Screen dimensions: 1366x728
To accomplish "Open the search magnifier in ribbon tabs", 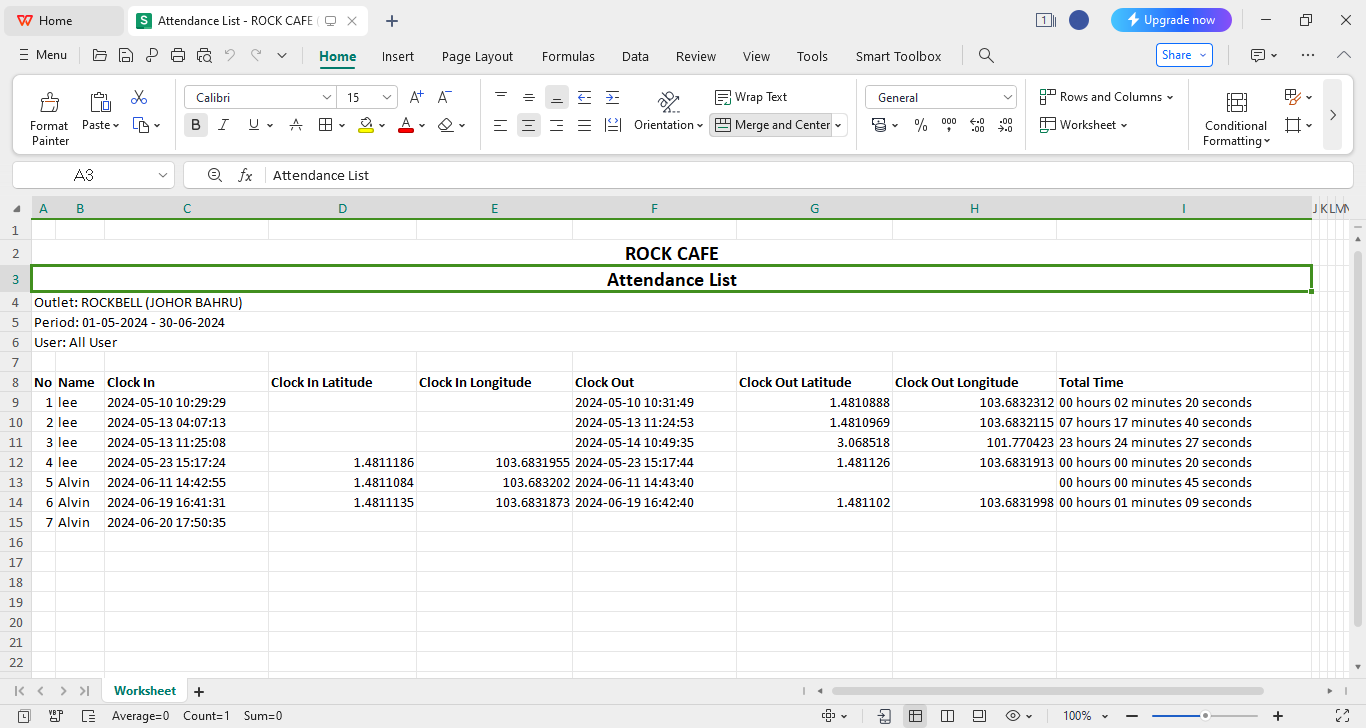I will click(986, 56).
